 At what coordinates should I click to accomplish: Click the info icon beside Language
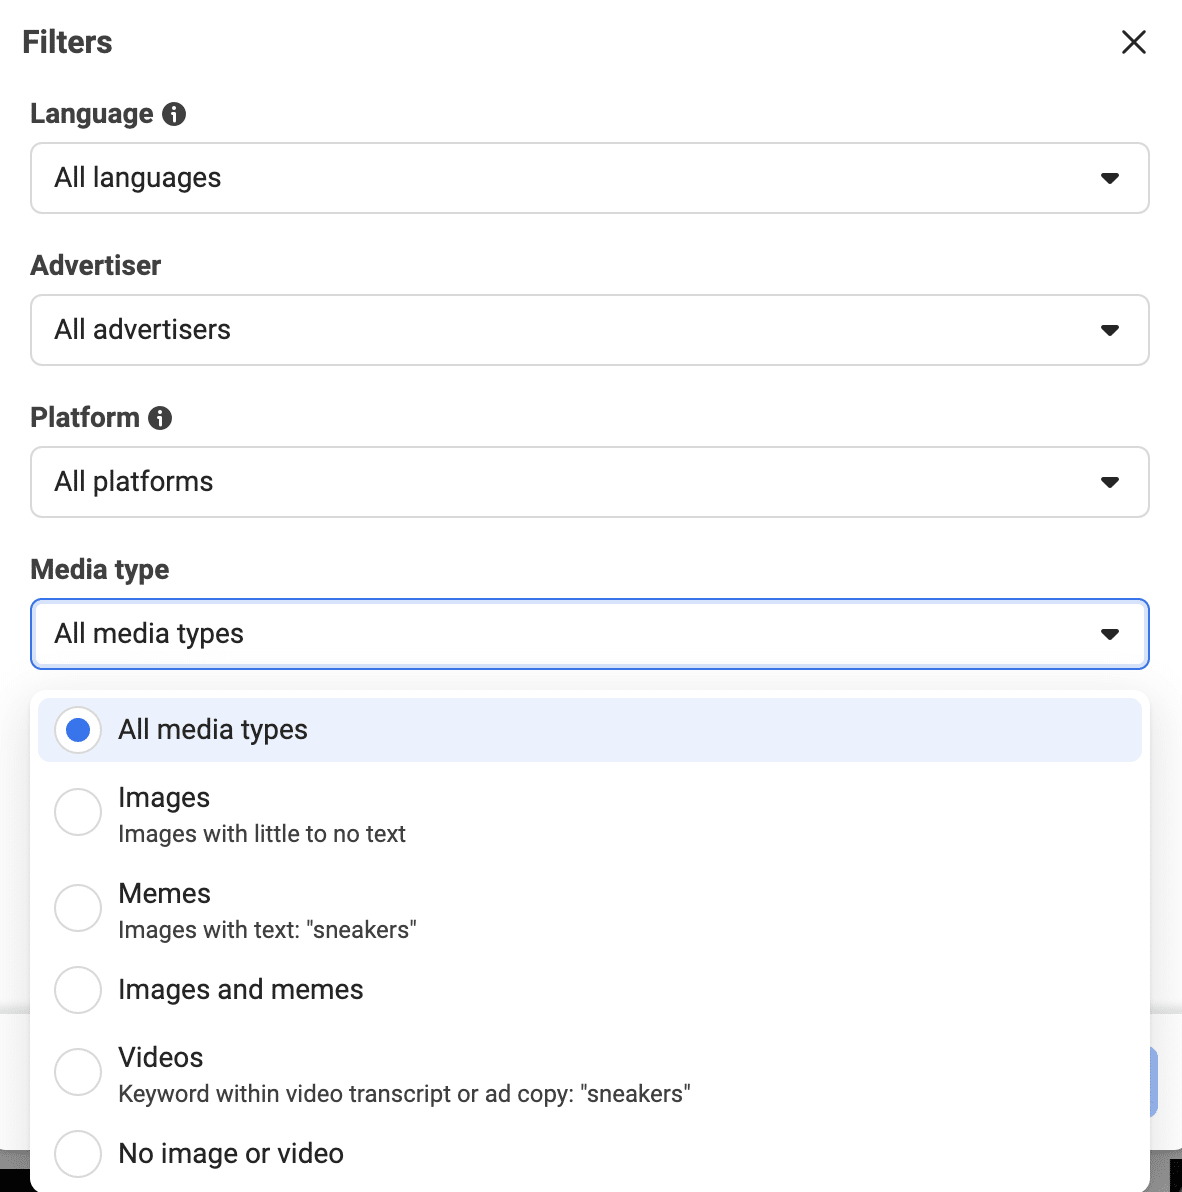[174, 114]
